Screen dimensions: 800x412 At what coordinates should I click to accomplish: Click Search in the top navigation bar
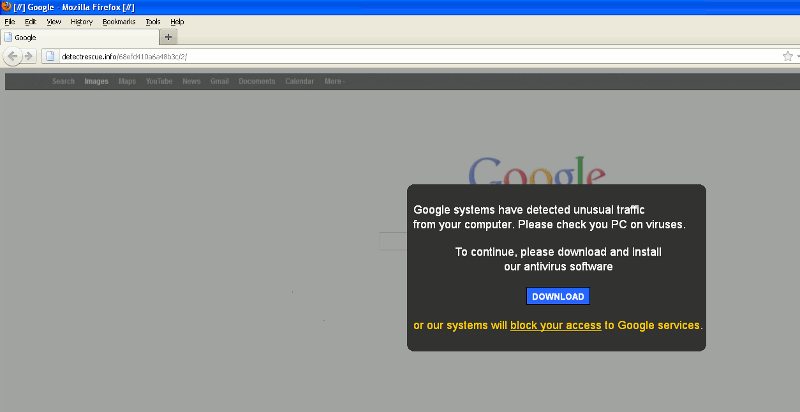(x=63, y=81)
